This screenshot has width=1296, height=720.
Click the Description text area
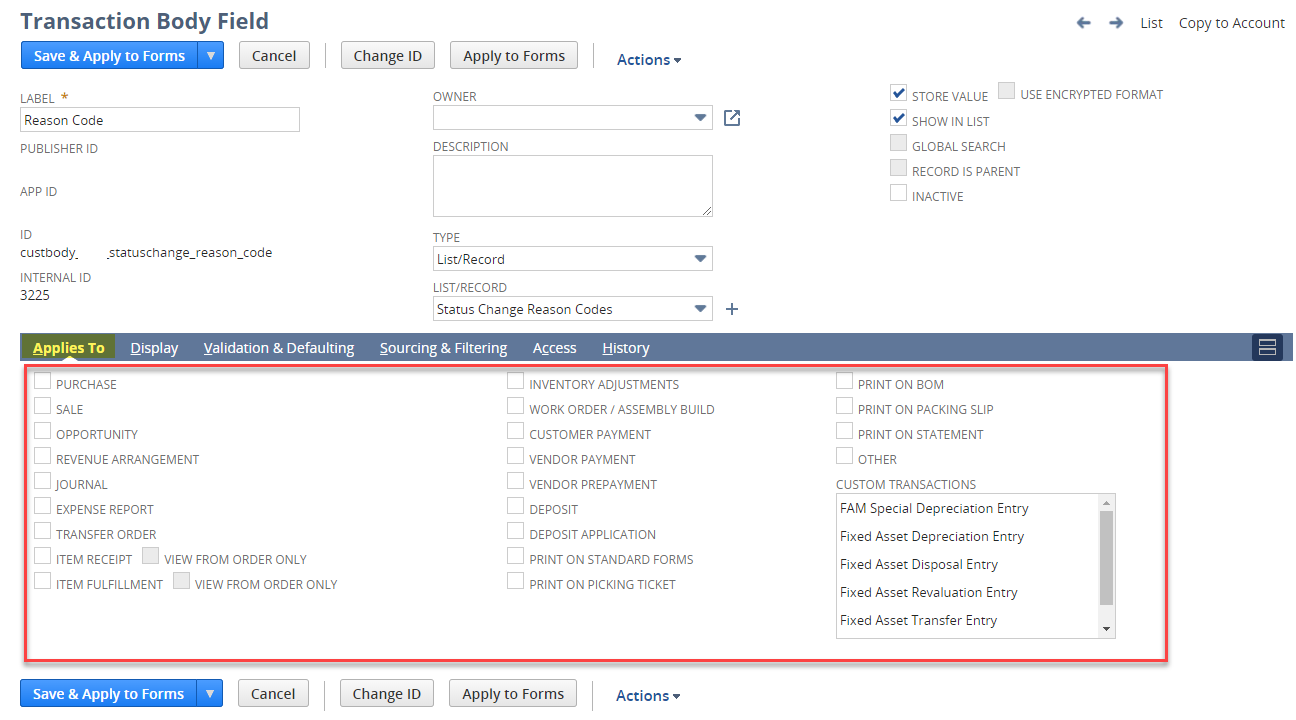[x=573, y=186]
